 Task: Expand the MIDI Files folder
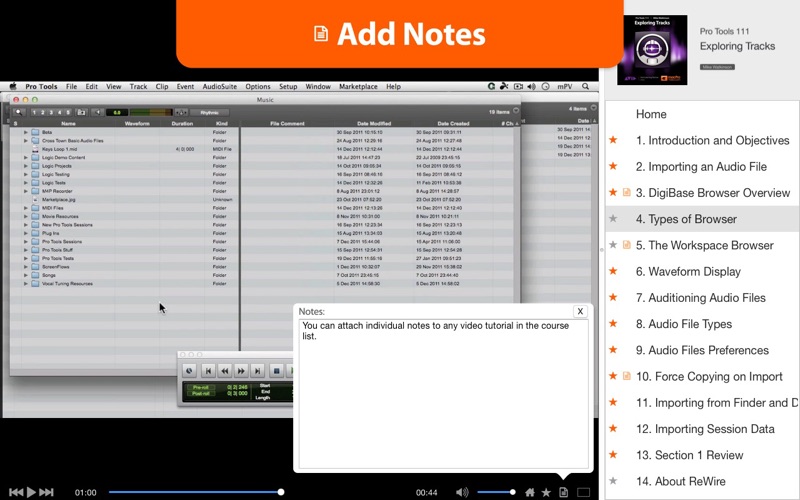[26, 208]
